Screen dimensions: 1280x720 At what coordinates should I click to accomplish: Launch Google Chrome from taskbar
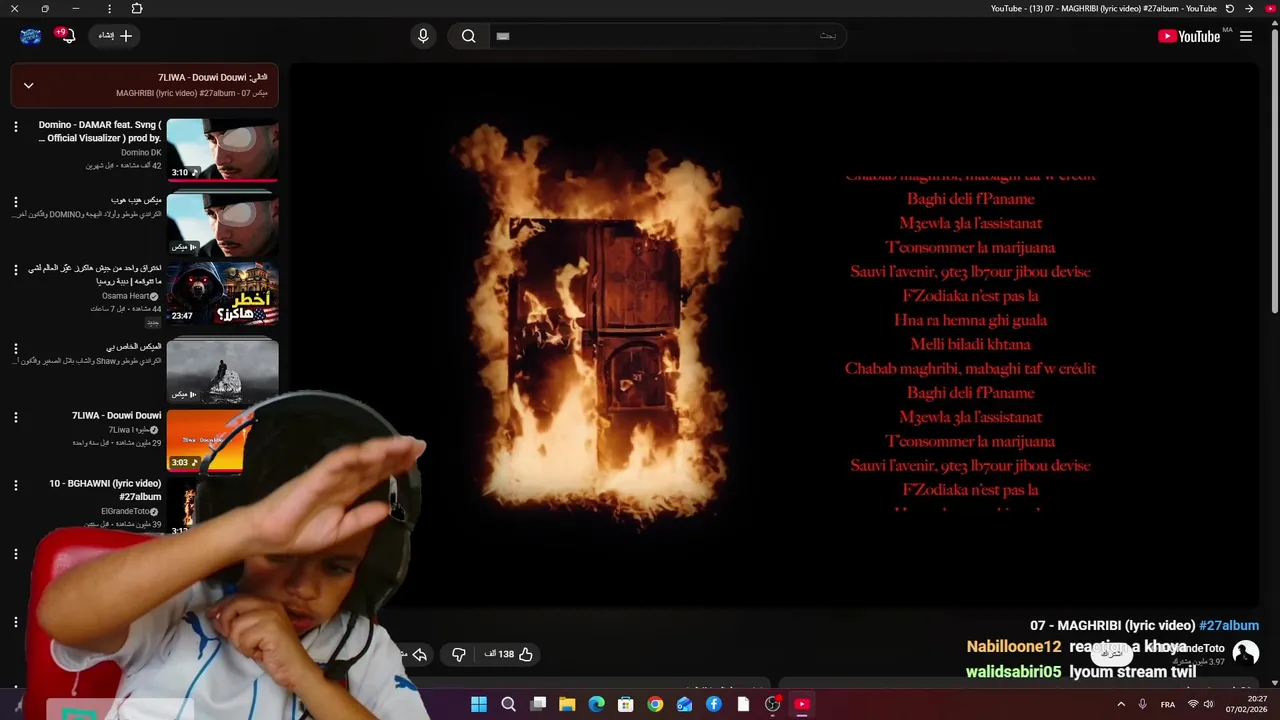655,704
